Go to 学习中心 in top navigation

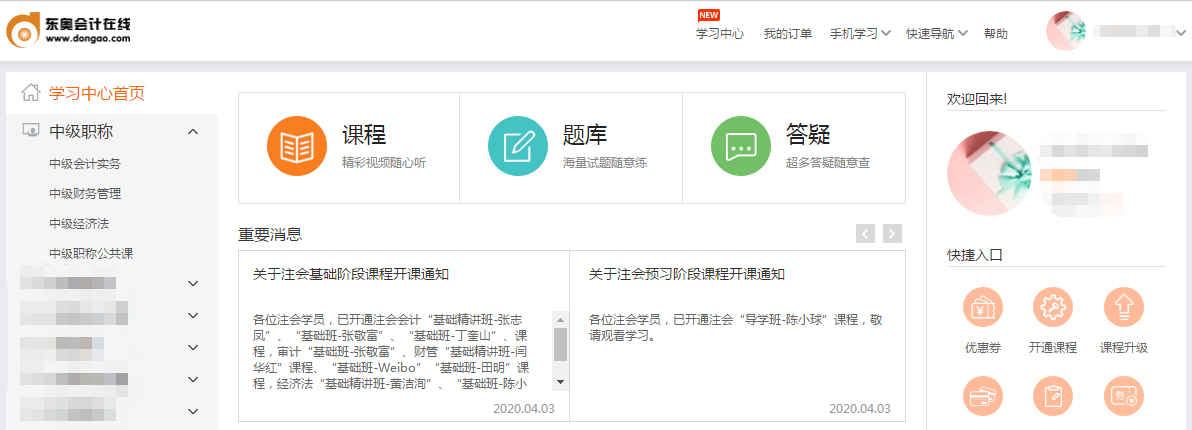720,33
